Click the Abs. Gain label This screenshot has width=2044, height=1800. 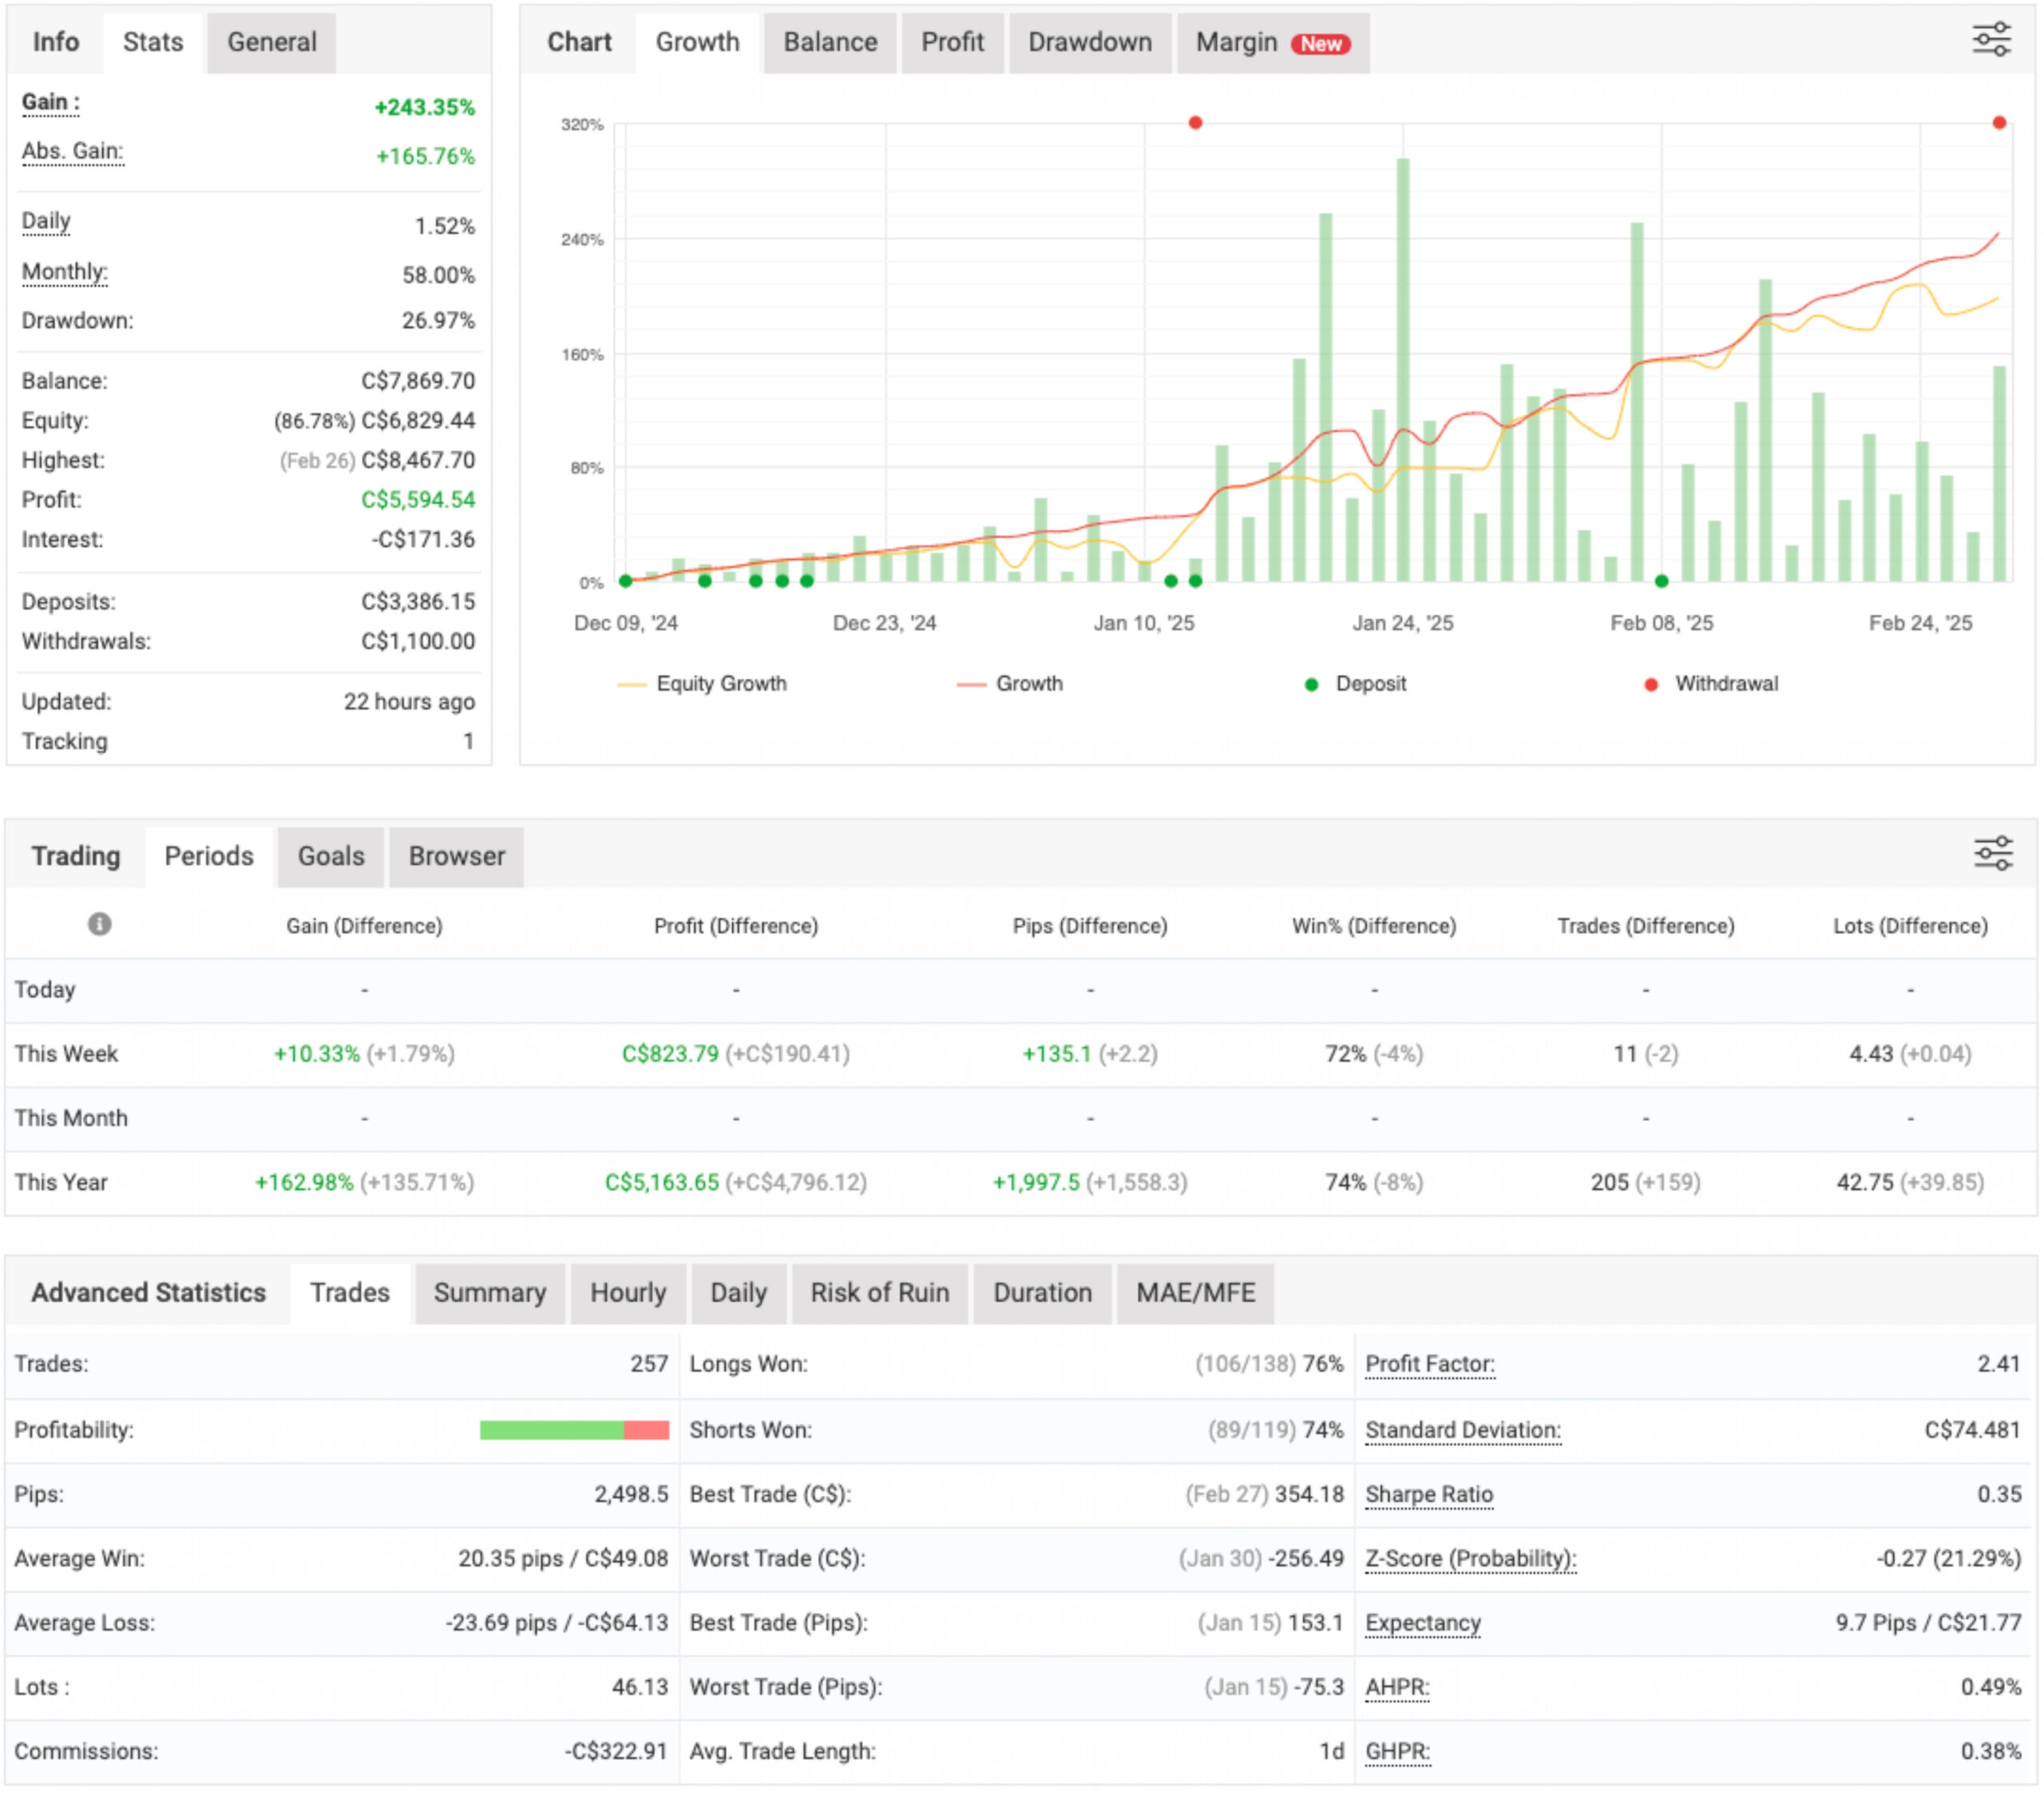(x=72, y=151)
